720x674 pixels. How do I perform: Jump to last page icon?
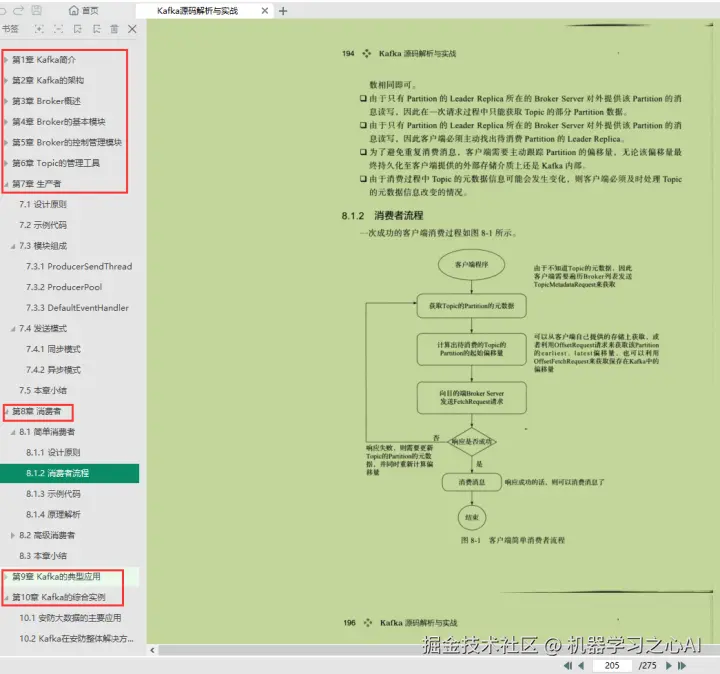pos(681,665)
